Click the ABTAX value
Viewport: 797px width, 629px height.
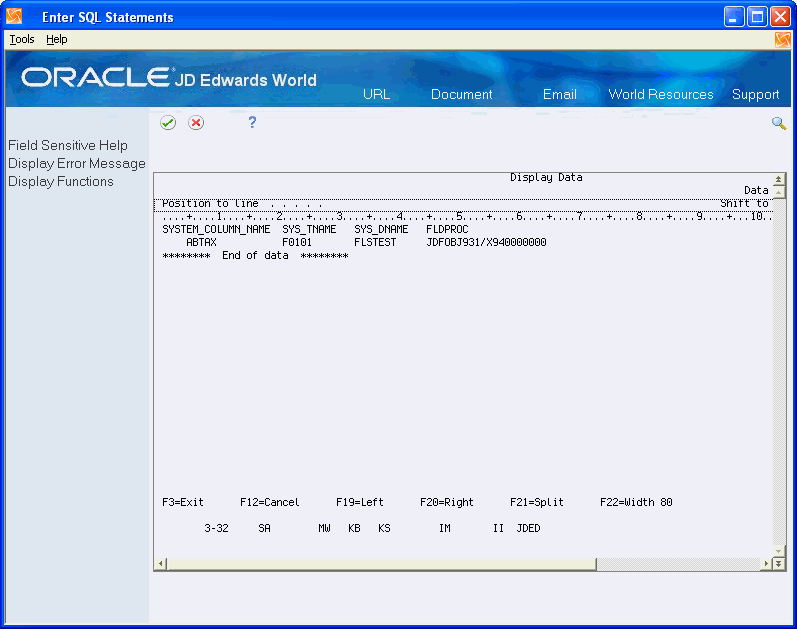(201, 243)
